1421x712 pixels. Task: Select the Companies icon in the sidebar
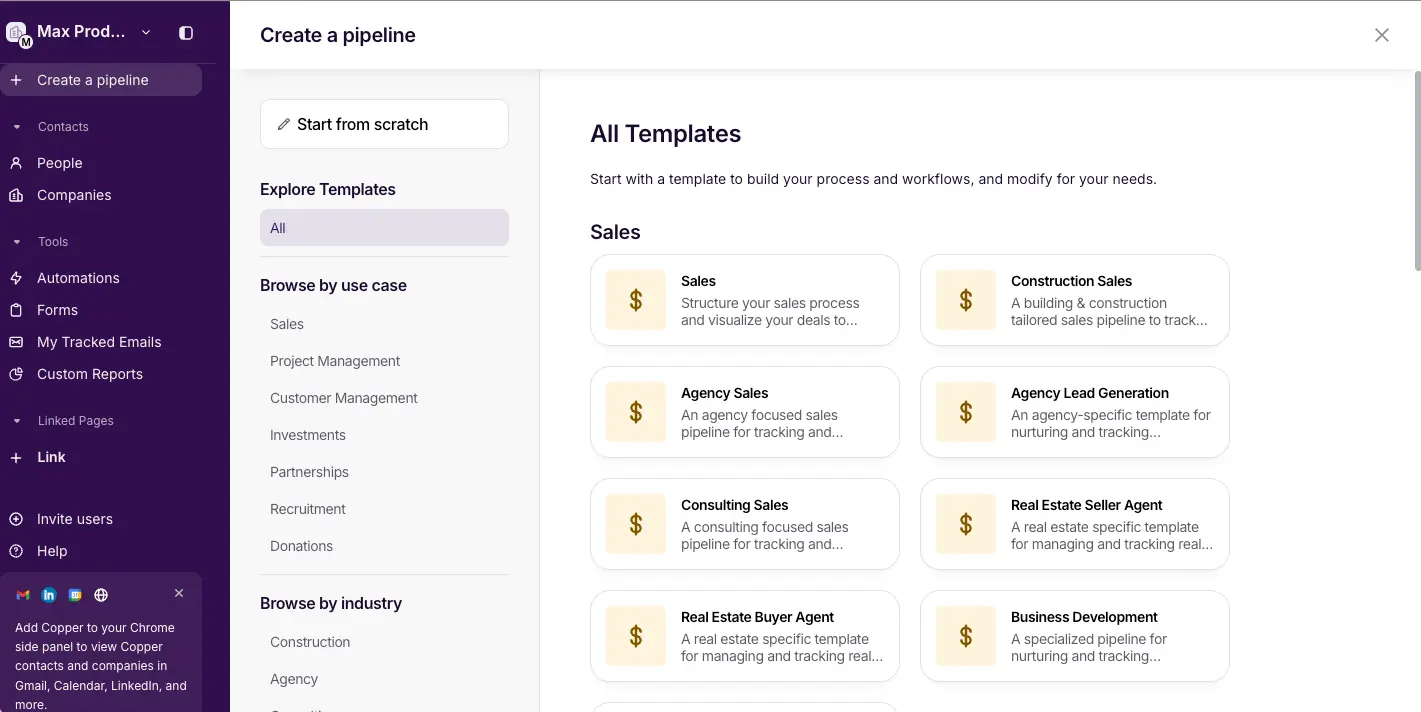click(x=15, y=195)
